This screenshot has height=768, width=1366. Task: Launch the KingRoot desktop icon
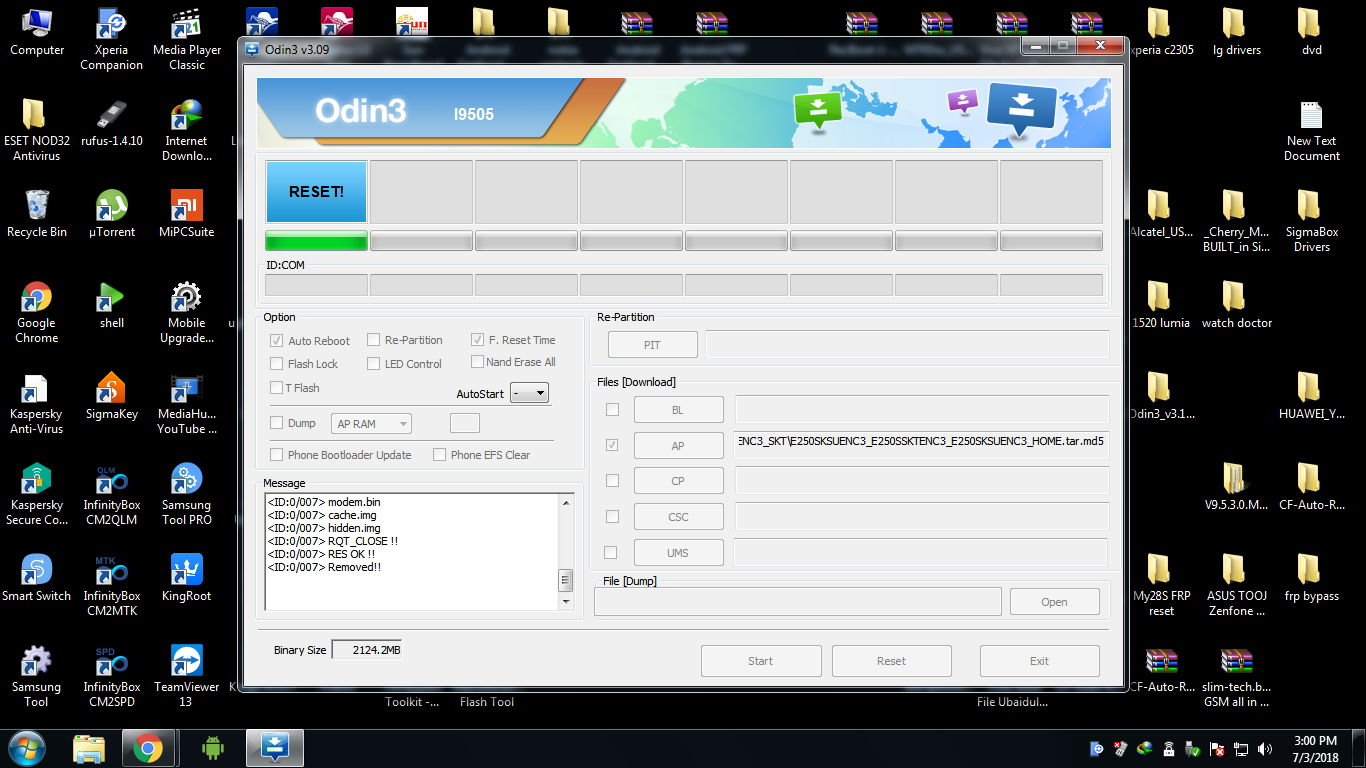(187, 578)
